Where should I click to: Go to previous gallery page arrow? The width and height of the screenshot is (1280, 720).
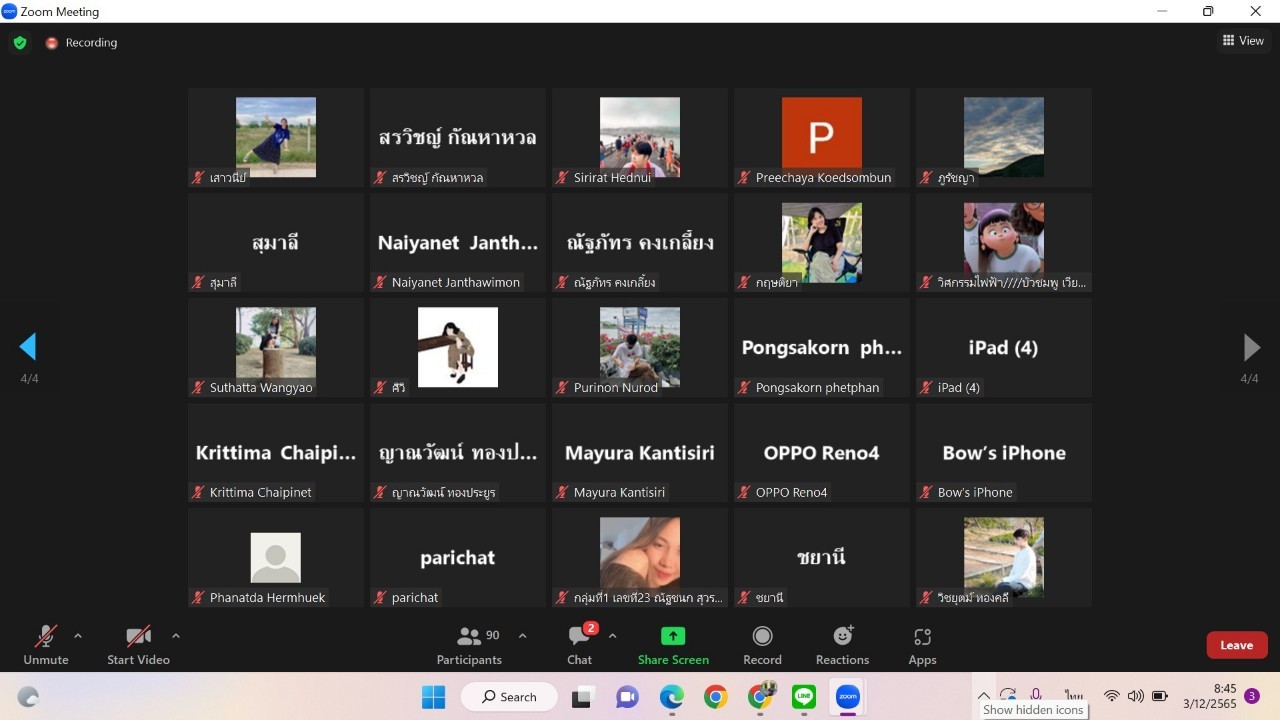tap(28, 347)
